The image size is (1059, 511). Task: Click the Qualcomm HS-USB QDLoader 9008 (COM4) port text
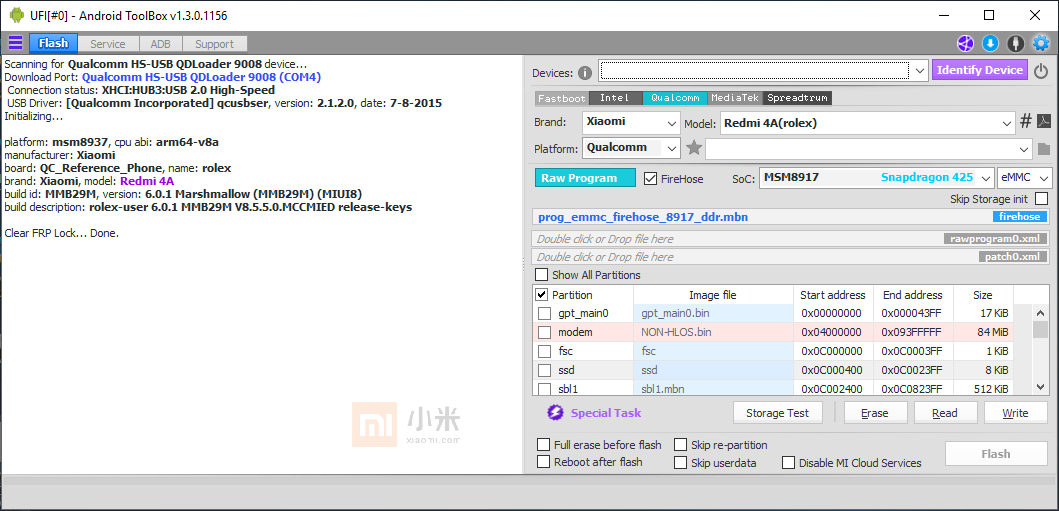coord(201,77)
